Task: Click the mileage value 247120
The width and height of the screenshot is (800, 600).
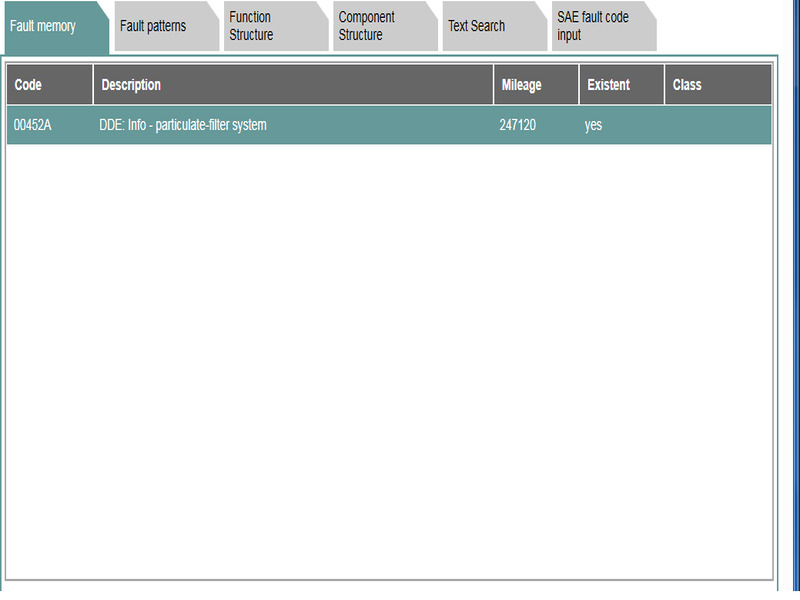Action: coord(518,126)
